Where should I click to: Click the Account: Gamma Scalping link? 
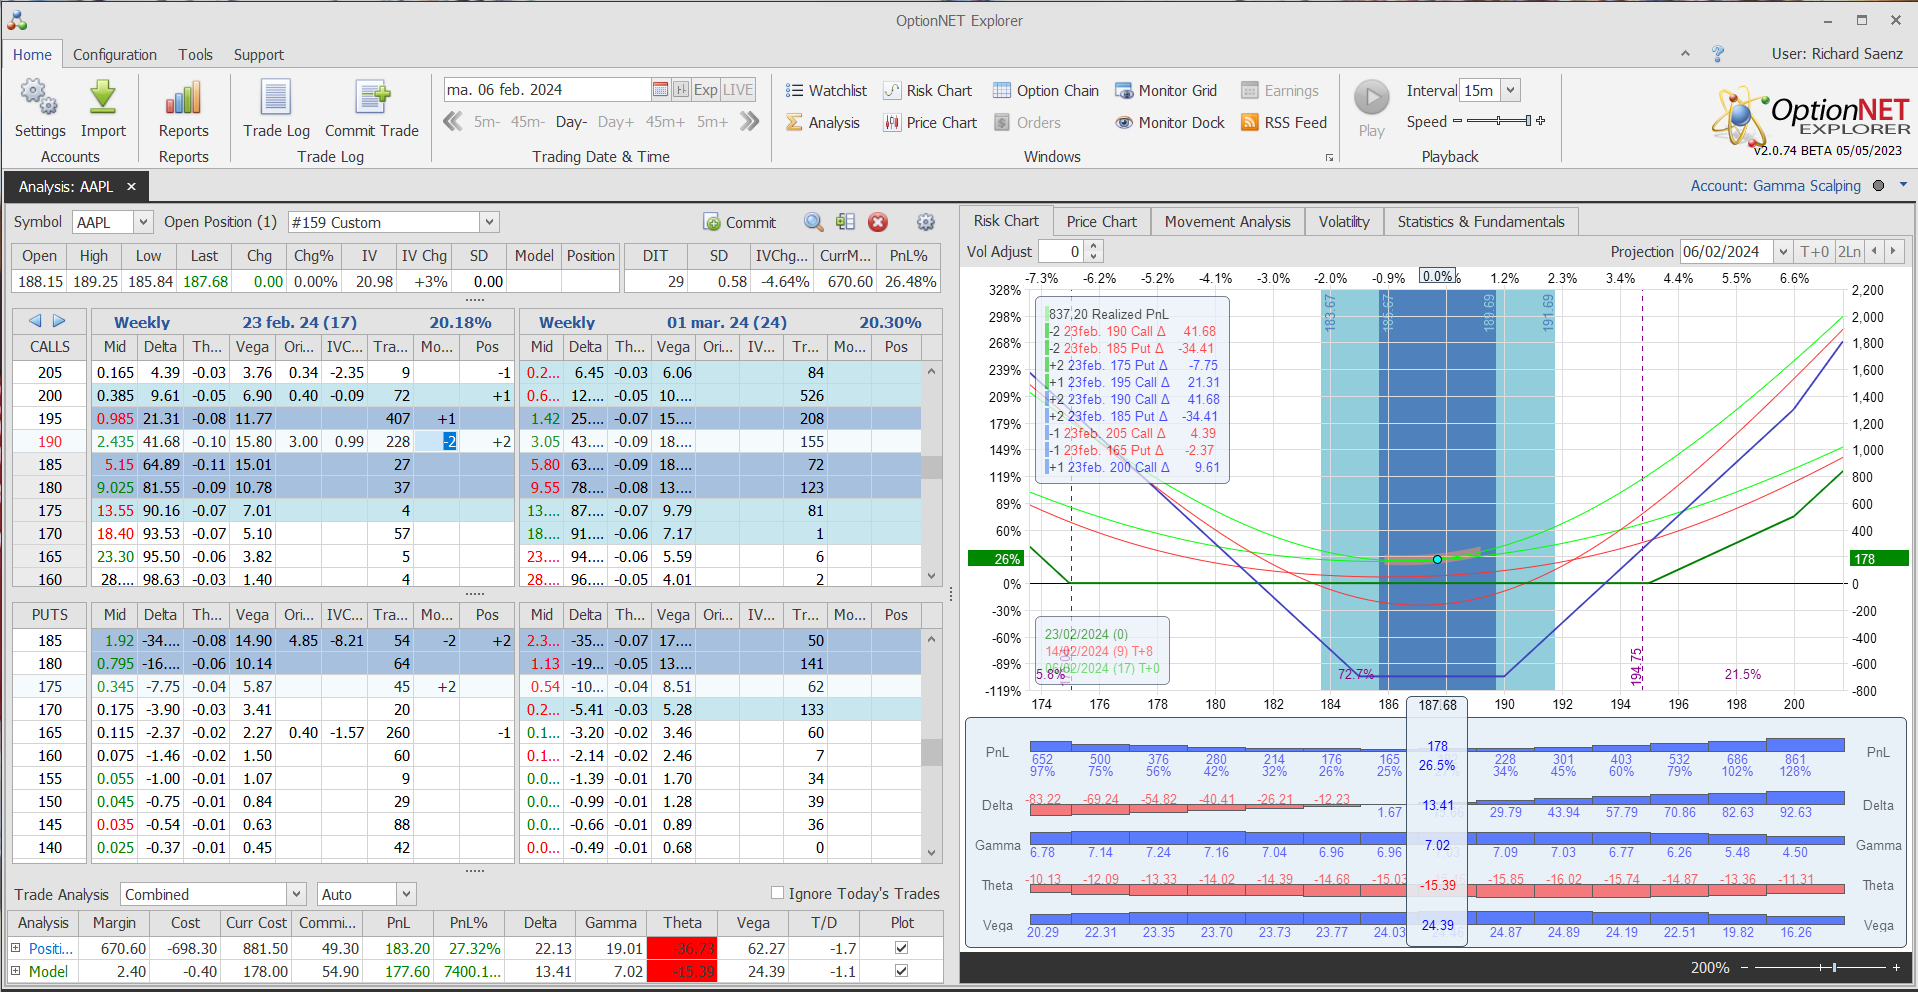[1775, 186]
